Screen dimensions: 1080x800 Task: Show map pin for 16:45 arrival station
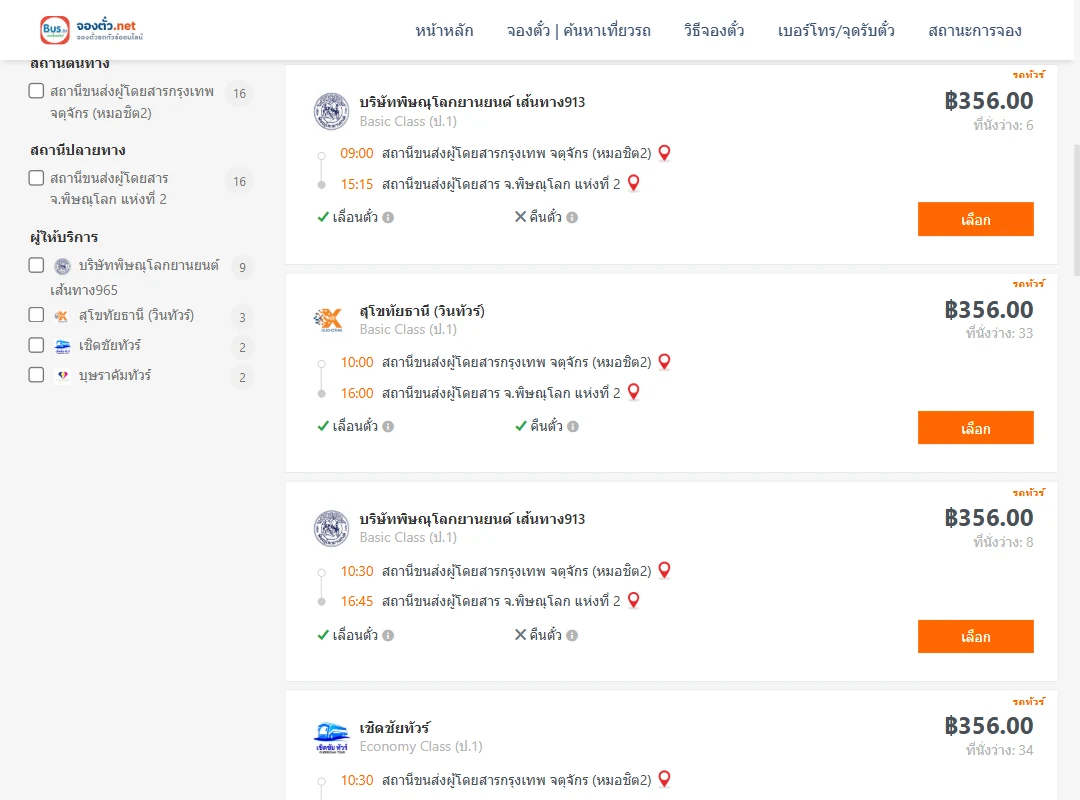[634, 601]
